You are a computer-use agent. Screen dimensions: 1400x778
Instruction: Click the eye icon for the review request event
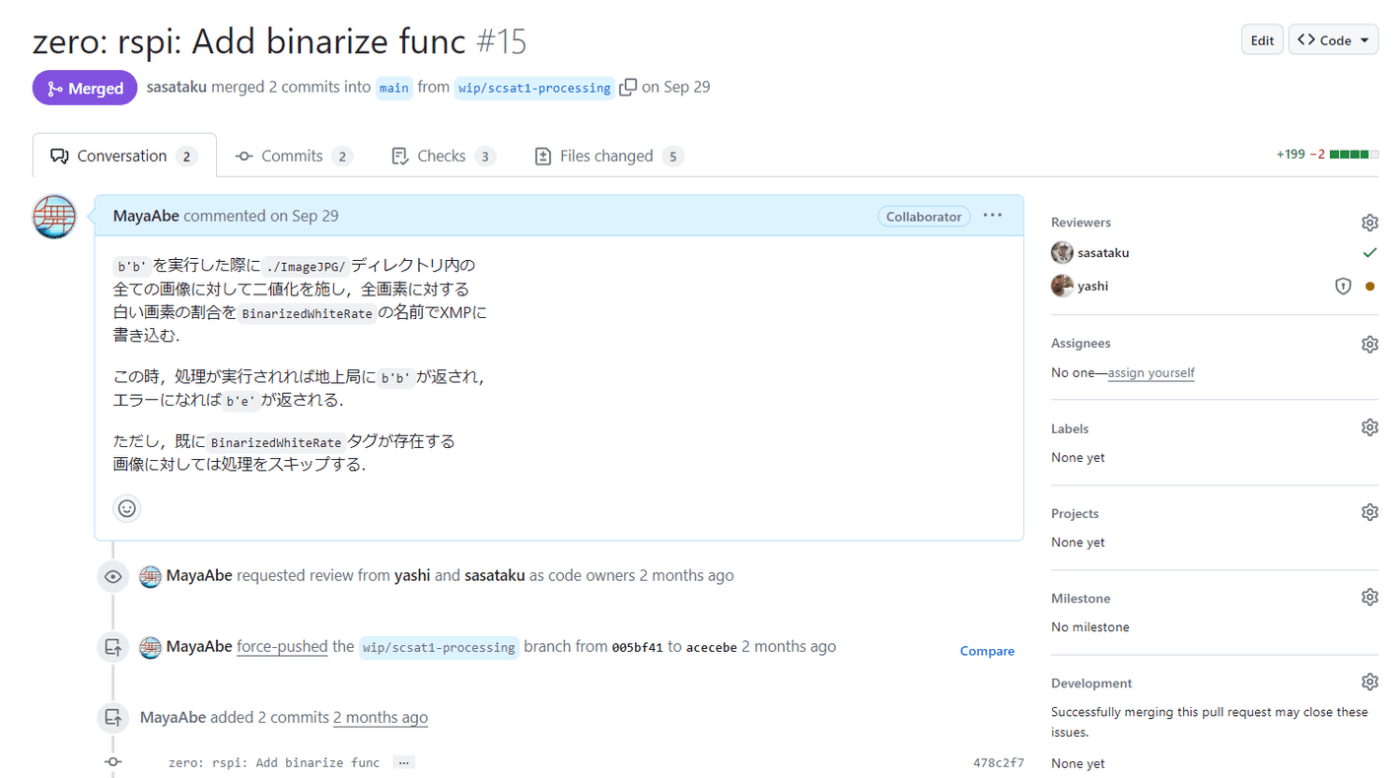click(113, 576)
